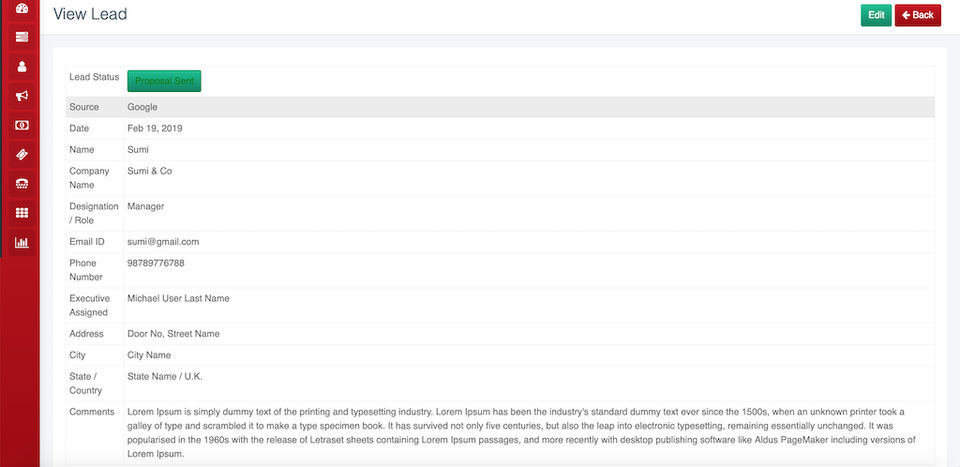Select the megaphone icon in sidebar

[21, 96]
